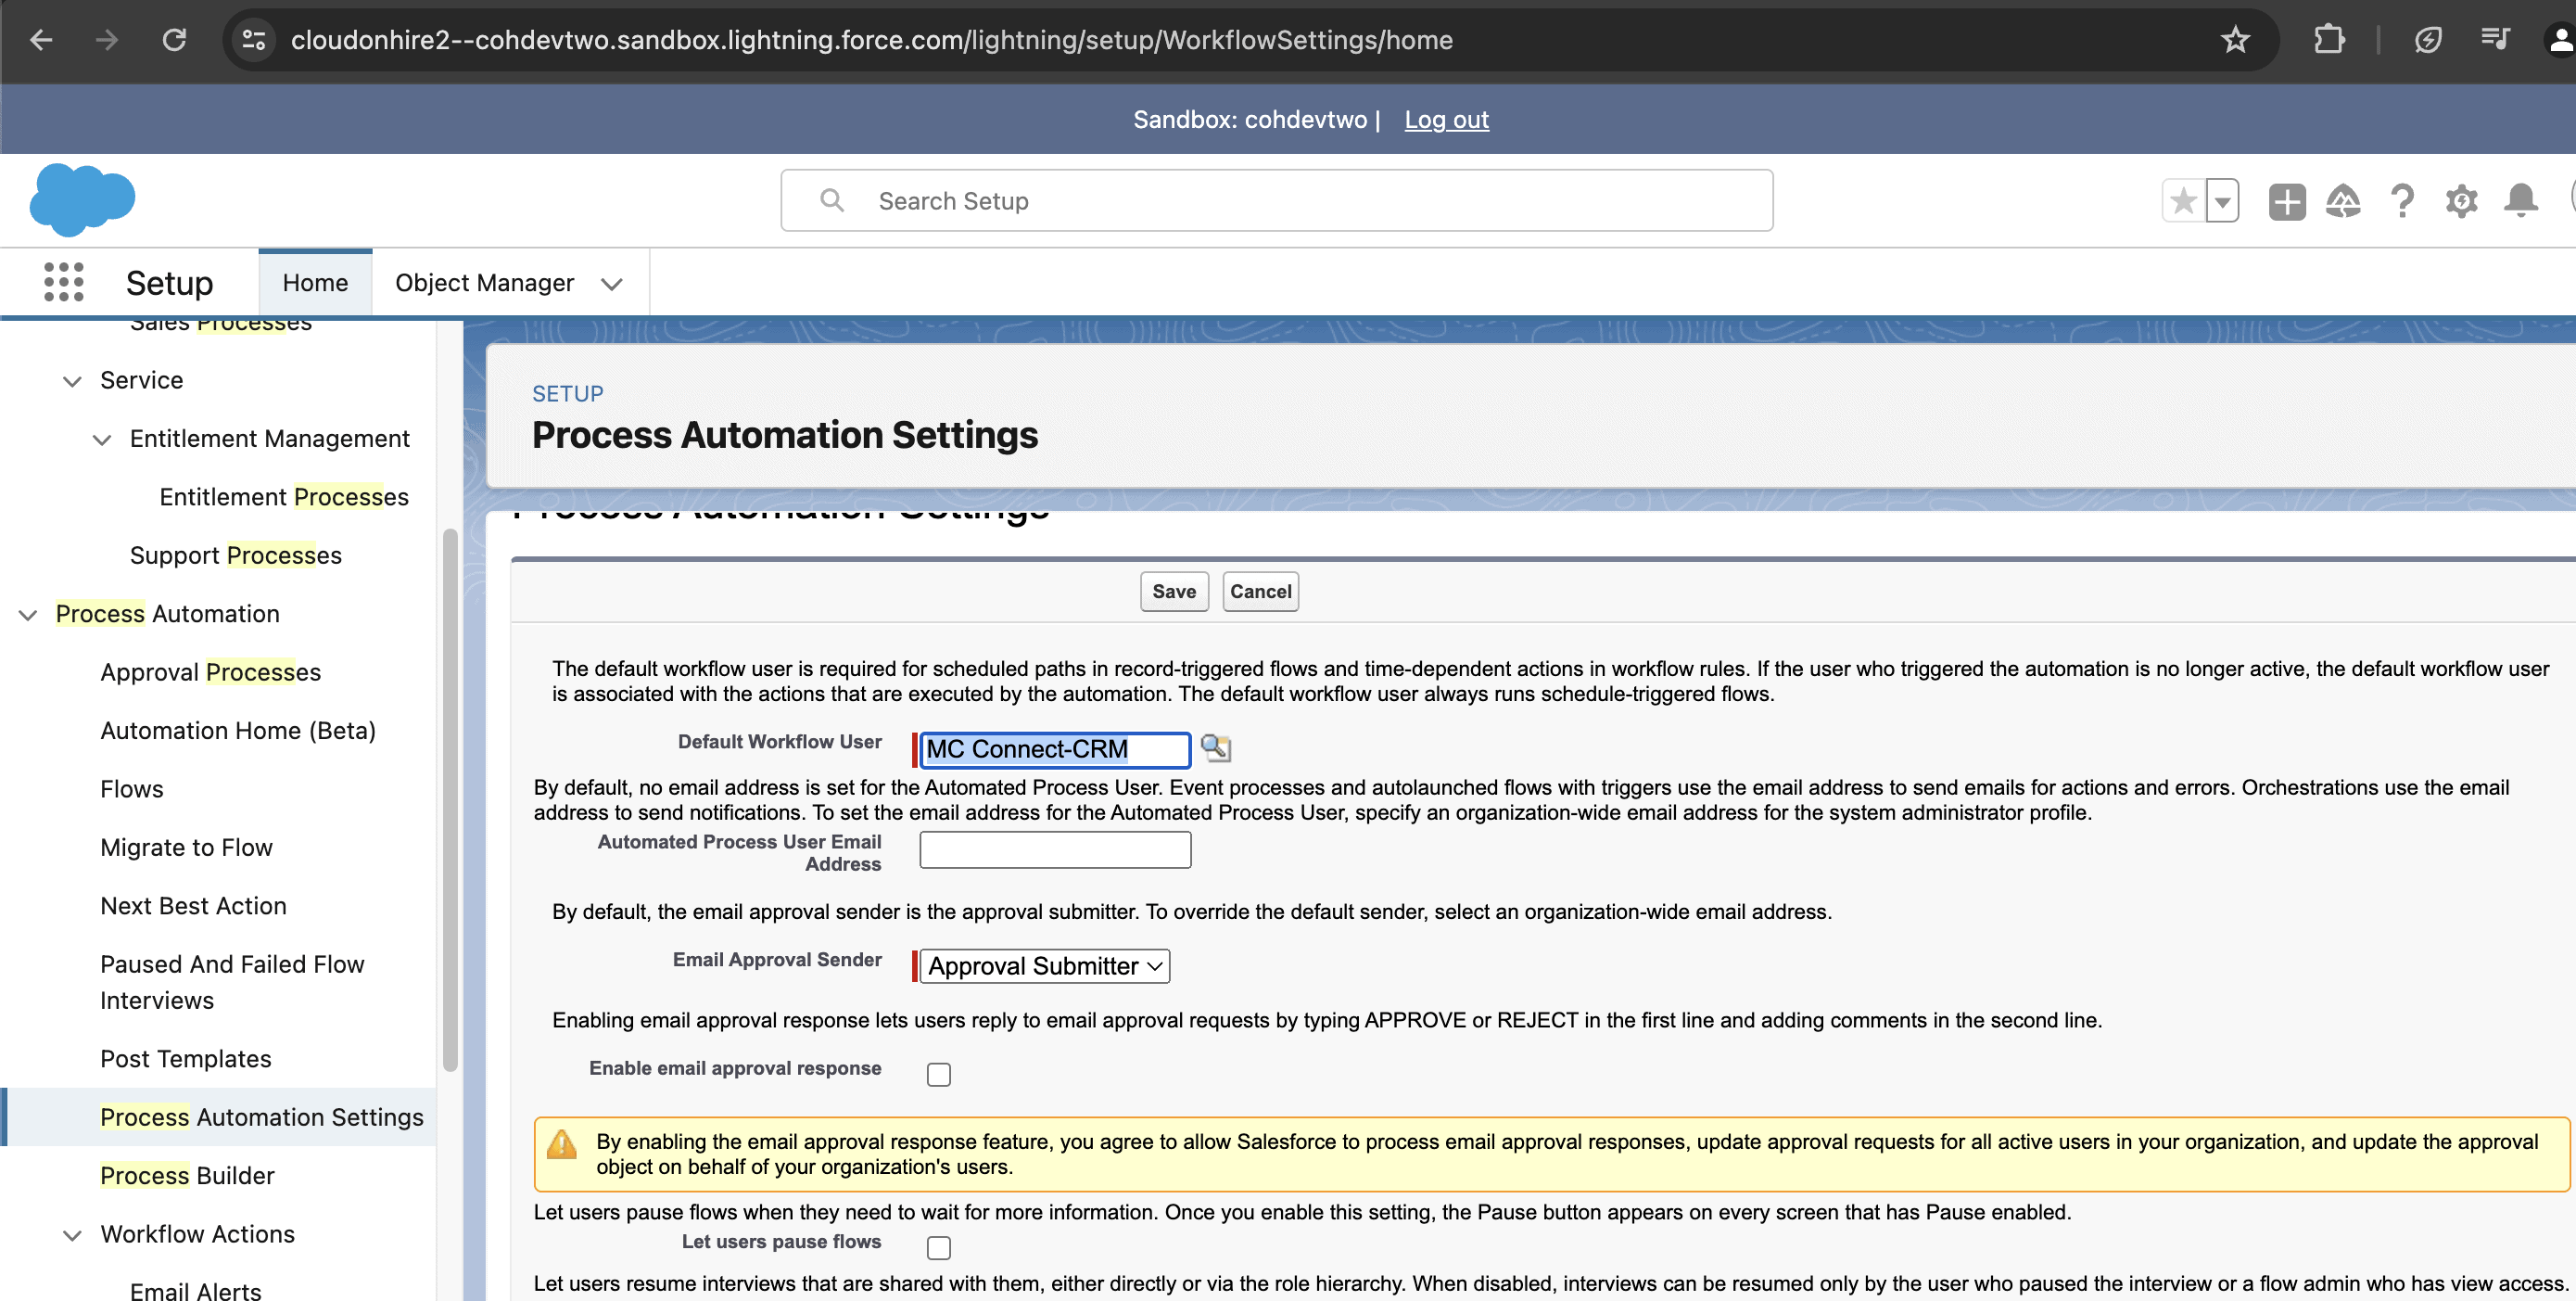The width and height of the screenshot is (2576, 1301).
Task: Open the Salesforce Help question mark
Action: [2402, 201]
